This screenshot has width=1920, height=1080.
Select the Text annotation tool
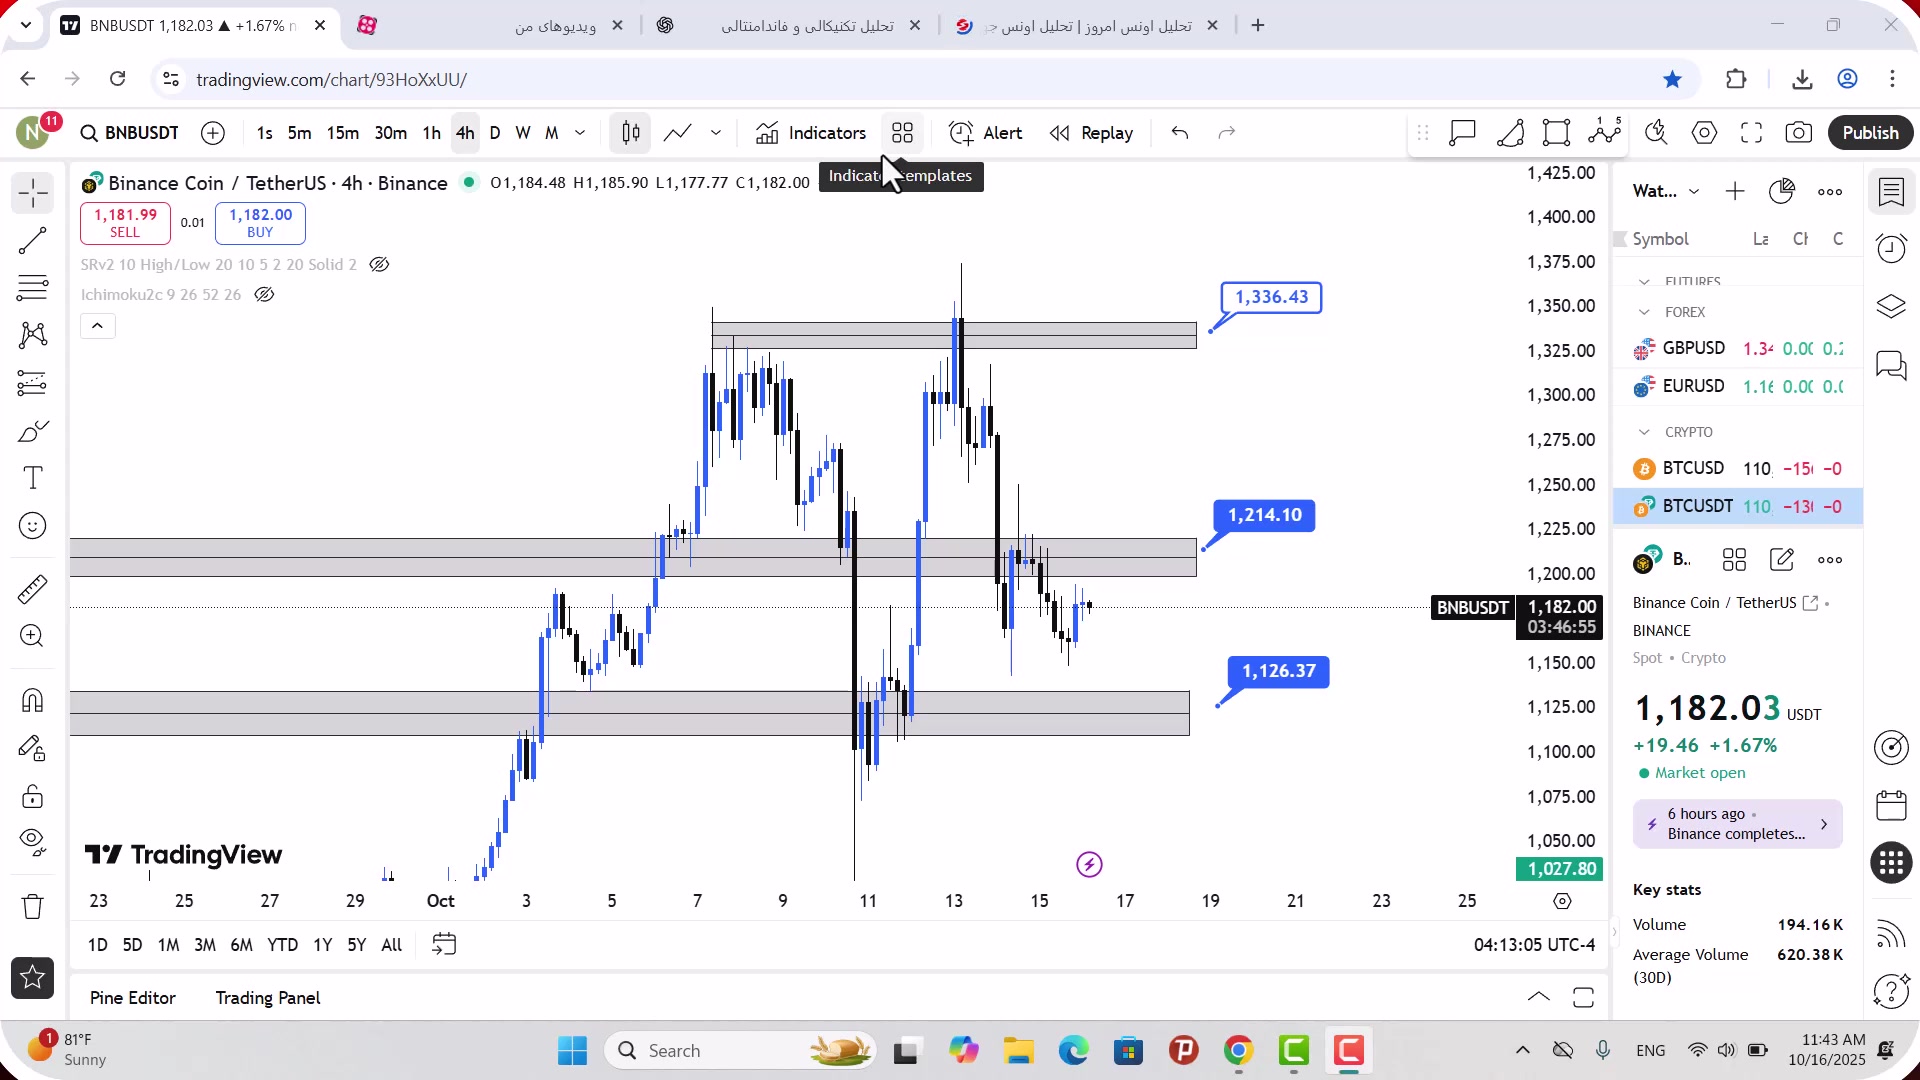pyautogui.click(x=33, y=478)
